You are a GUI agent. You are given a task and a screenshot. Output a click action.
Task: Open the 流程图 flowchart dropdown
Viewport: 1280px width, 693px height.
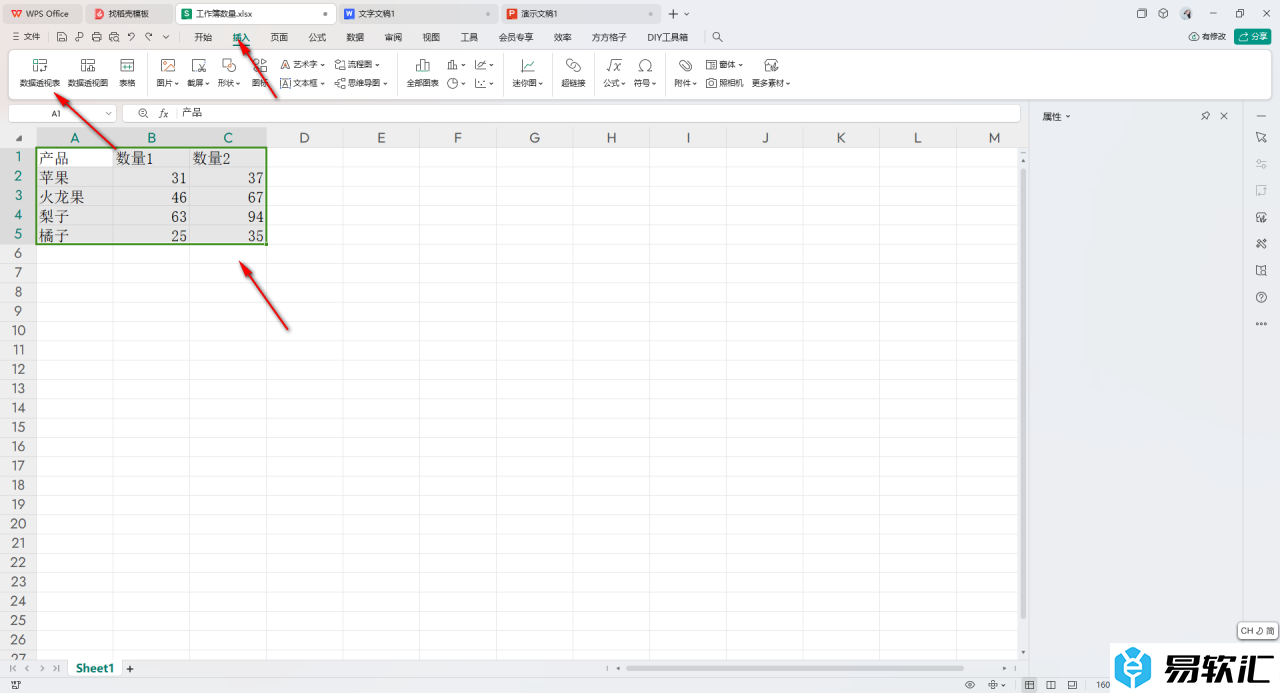pos(357,64)
